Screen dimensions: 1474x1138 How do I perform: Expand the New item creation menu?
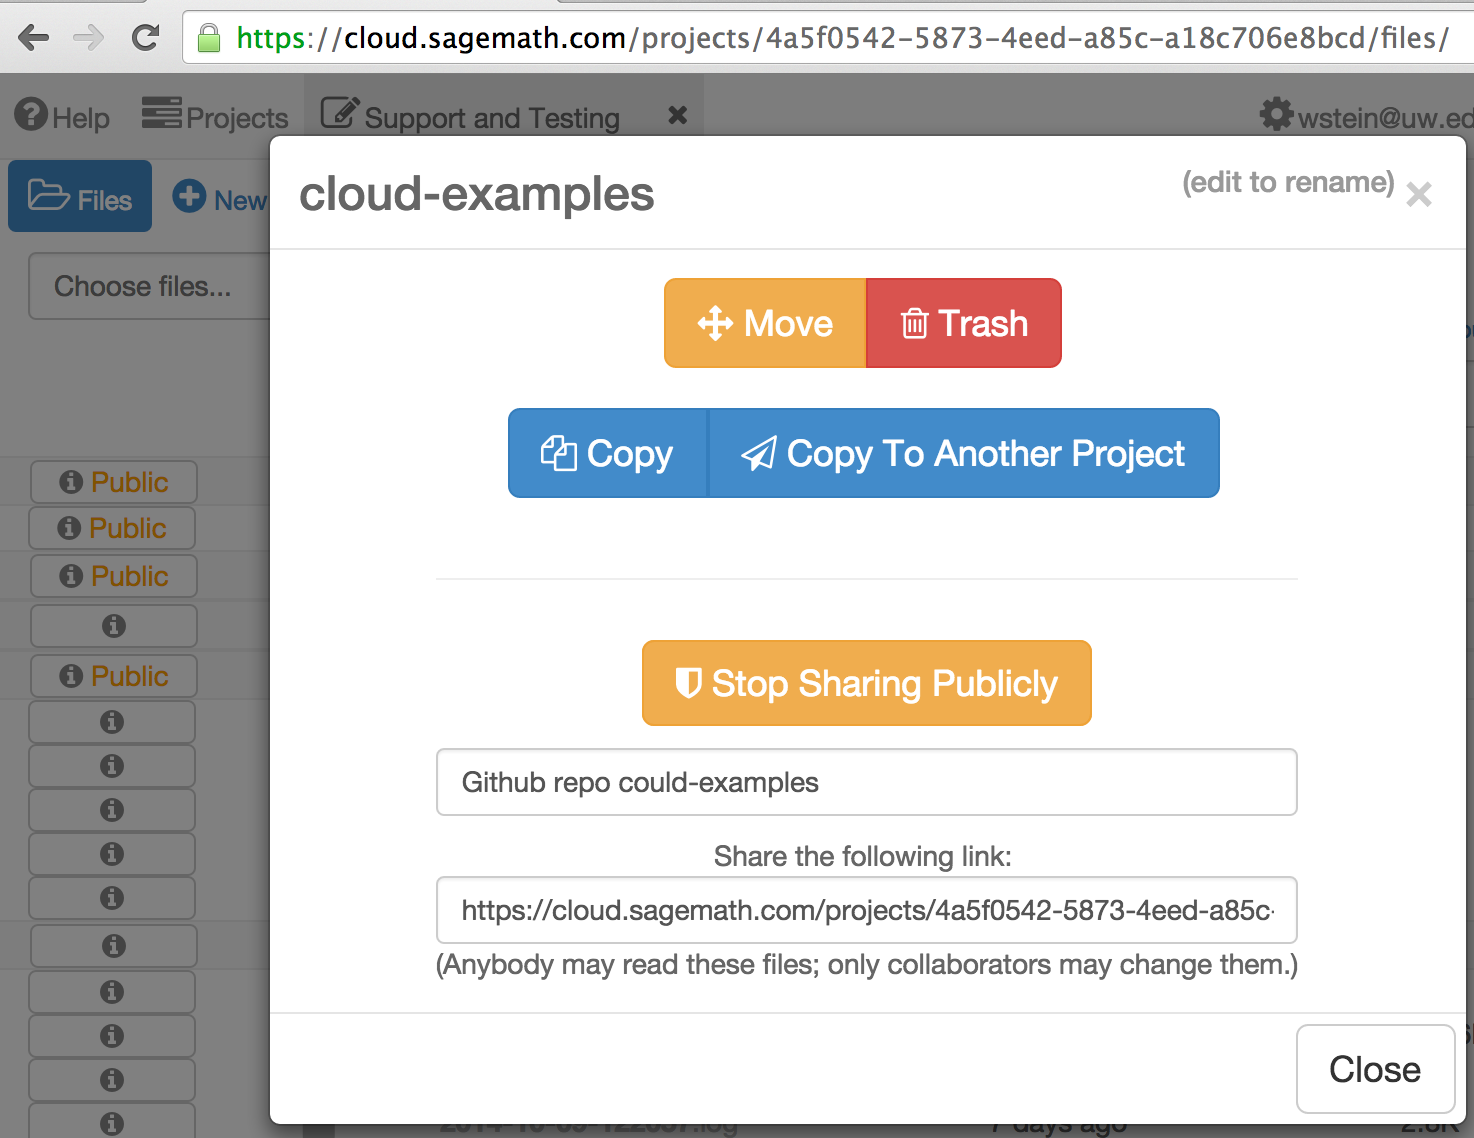coord(221,197)
